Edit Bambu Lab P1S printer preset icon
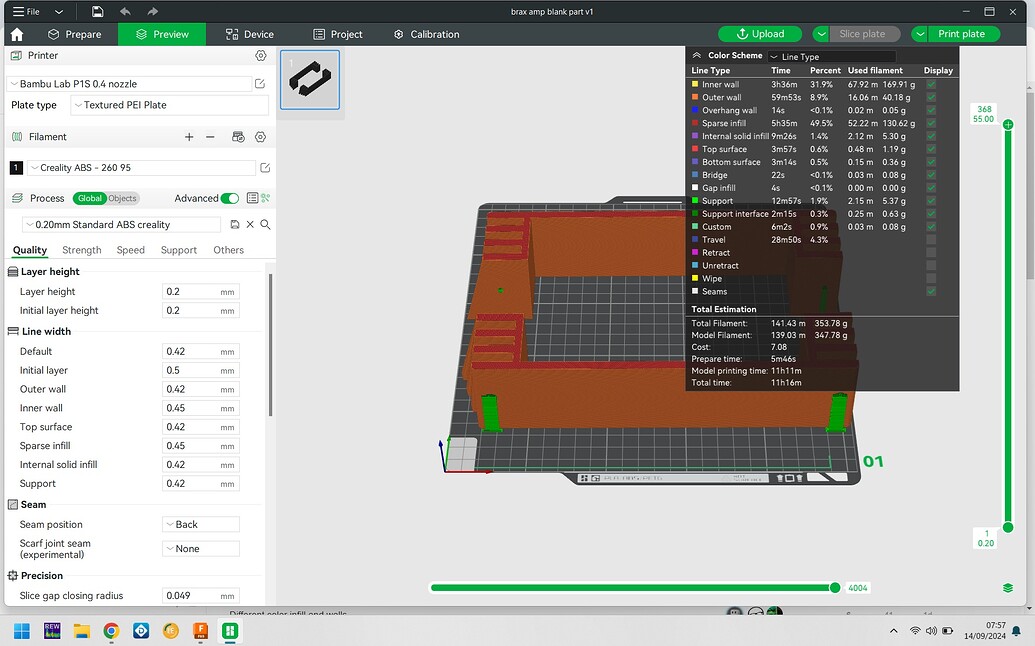 260,84
